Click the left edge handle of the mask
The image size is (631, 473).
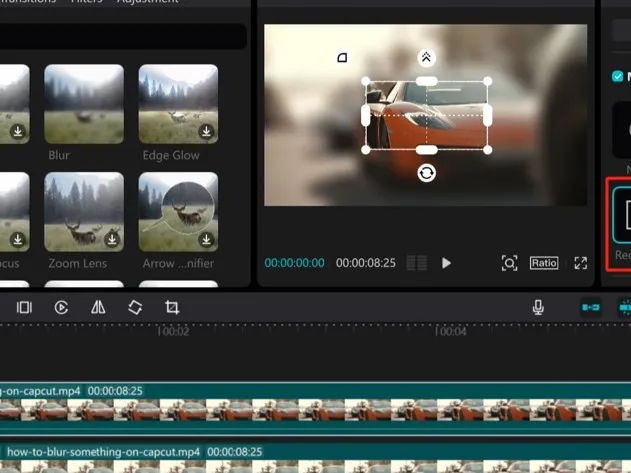click(x=366, y=116)
